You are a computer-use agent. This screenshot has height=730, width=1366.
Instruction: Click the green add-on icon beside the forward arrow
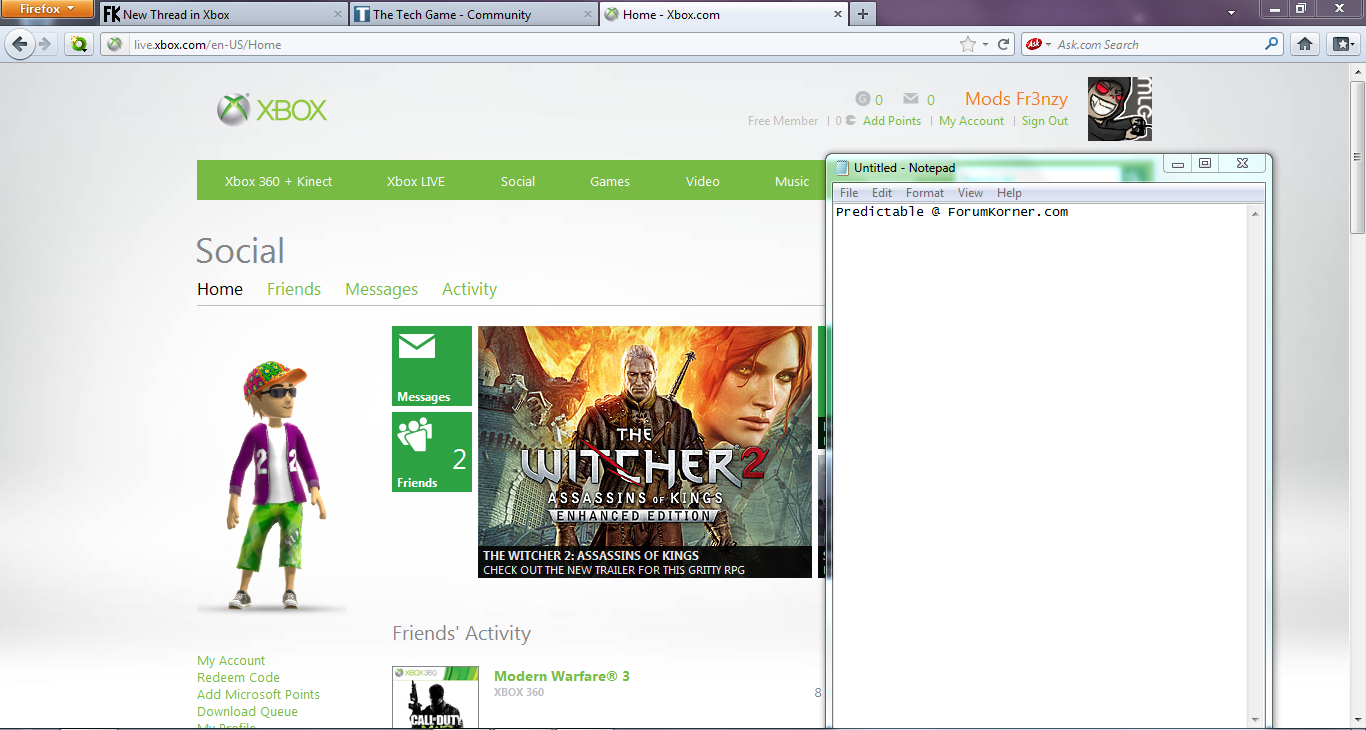[78, 44]
